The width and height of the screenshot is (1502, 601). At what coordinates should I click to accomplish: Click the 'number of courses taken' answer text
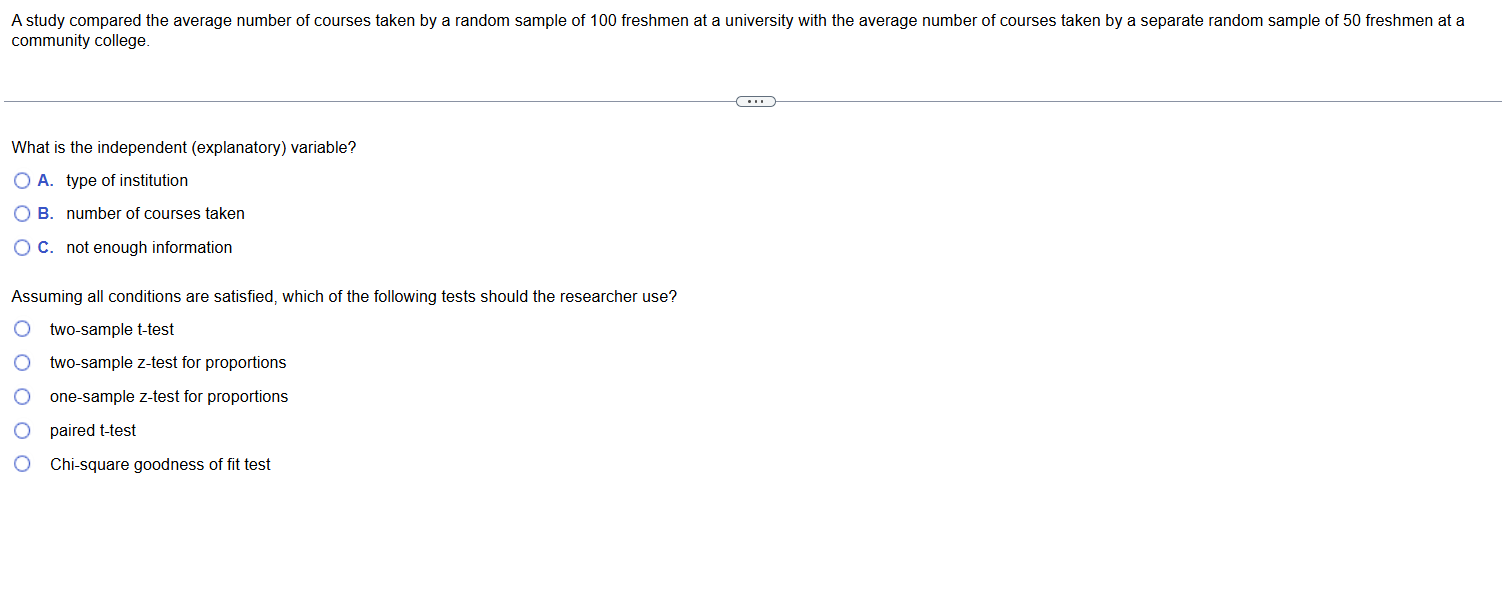[x=155, y=214]
